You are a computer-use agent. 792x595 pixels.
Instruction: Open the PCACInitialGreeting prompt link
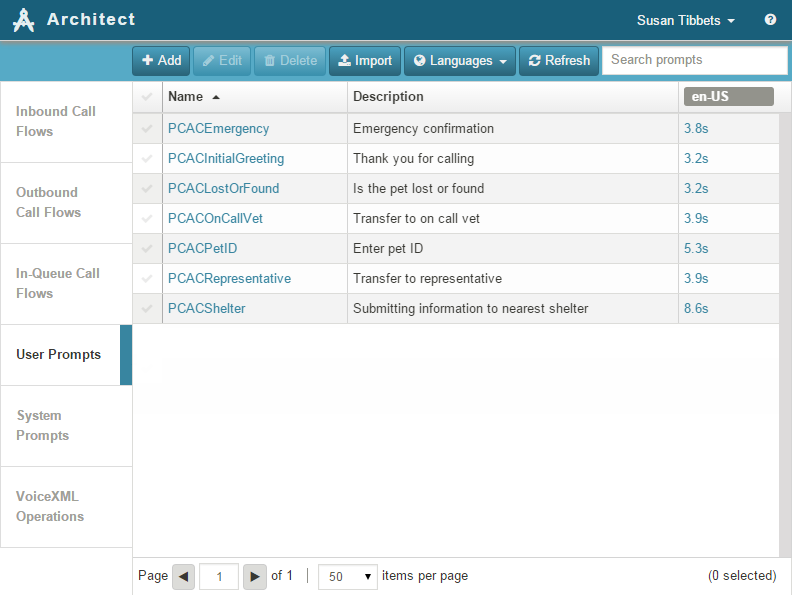(x=226, y=159)
